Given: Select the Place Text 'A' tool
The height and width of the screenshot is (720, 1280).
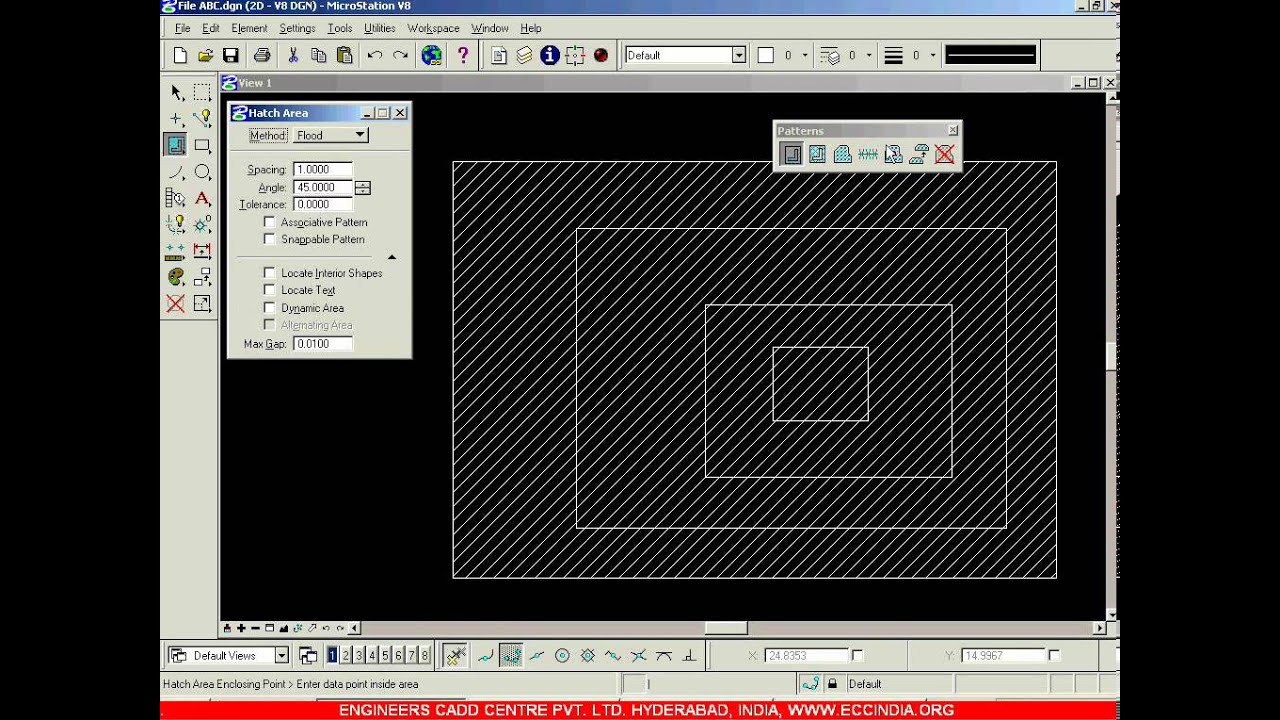Looking at the screenshot, I should pyautogui.click(x=202, y=198).
